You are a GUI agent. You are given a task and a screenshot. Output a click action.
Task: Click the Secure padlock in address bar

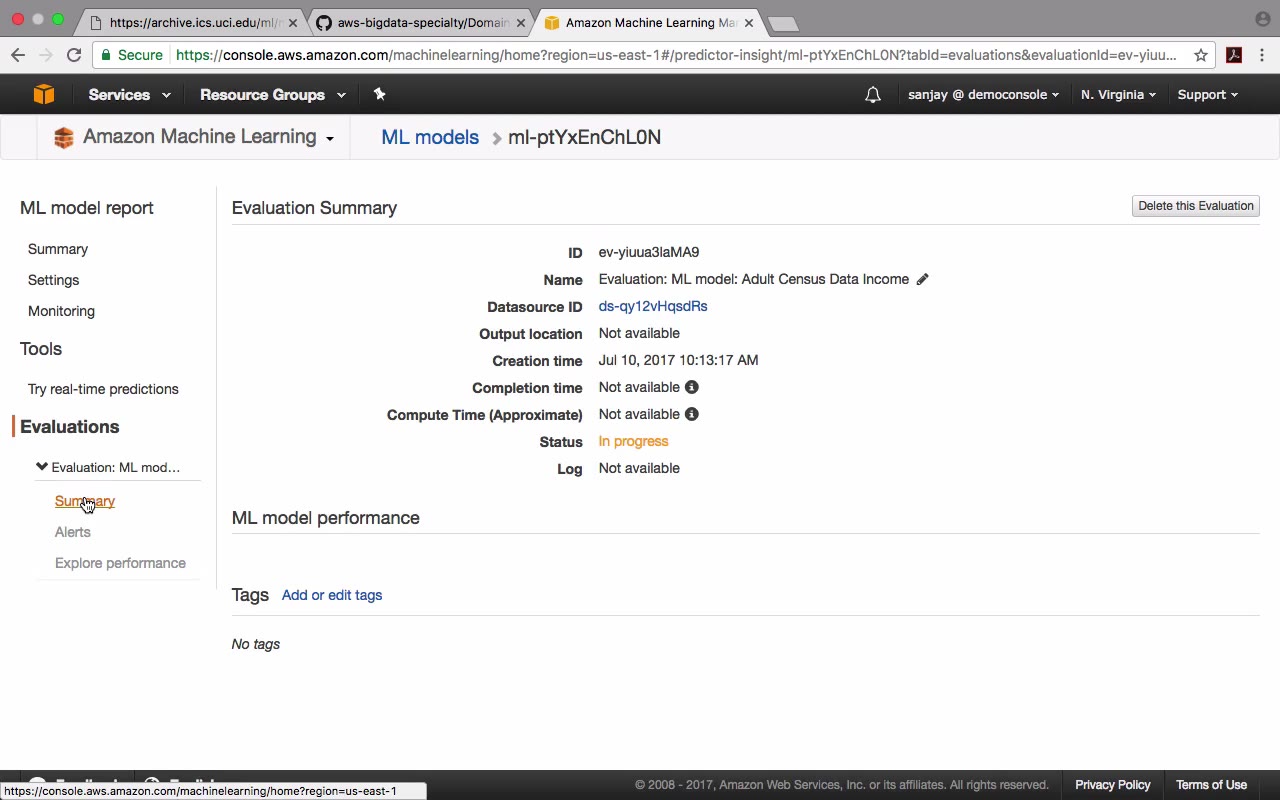click(104, 55)
